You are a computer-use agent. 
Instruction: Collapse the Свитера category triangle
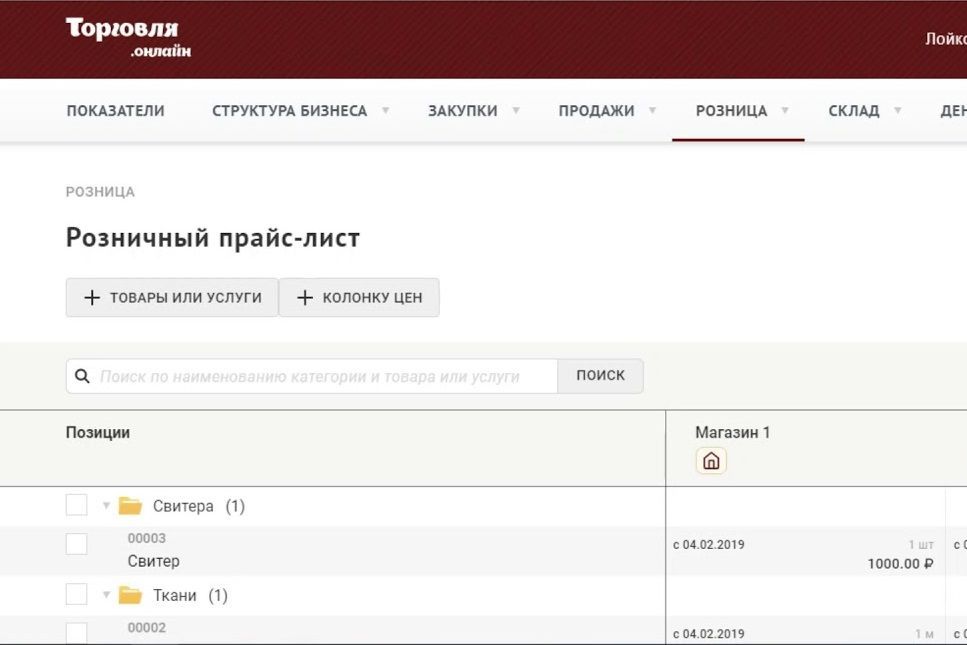tap(106, 506)
